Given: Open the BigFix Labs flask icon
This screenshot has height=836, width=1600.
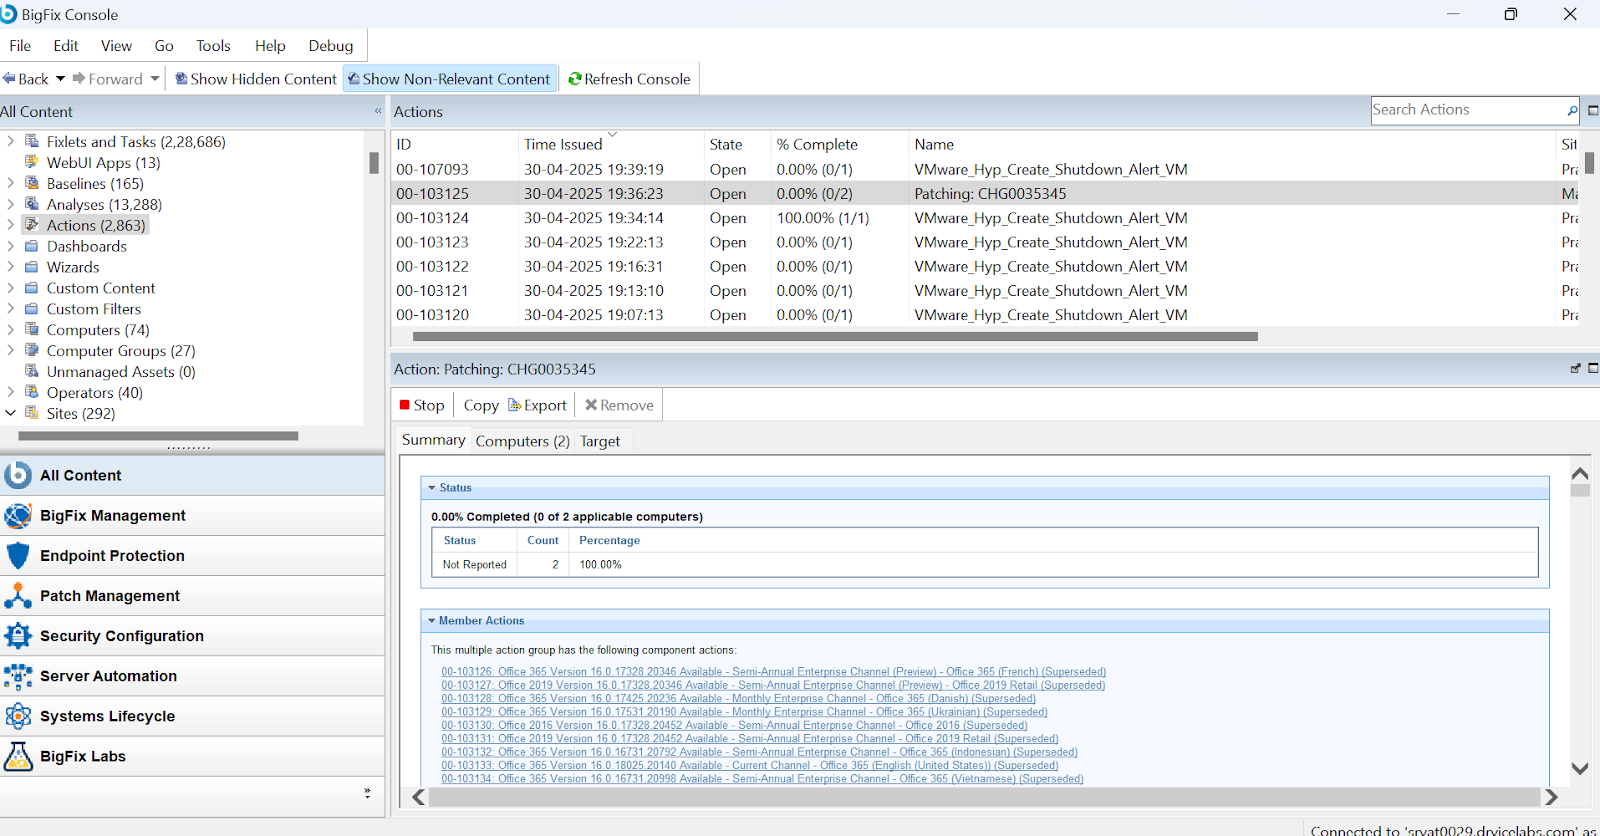Looking at the screenshot, I should (18, 757).
